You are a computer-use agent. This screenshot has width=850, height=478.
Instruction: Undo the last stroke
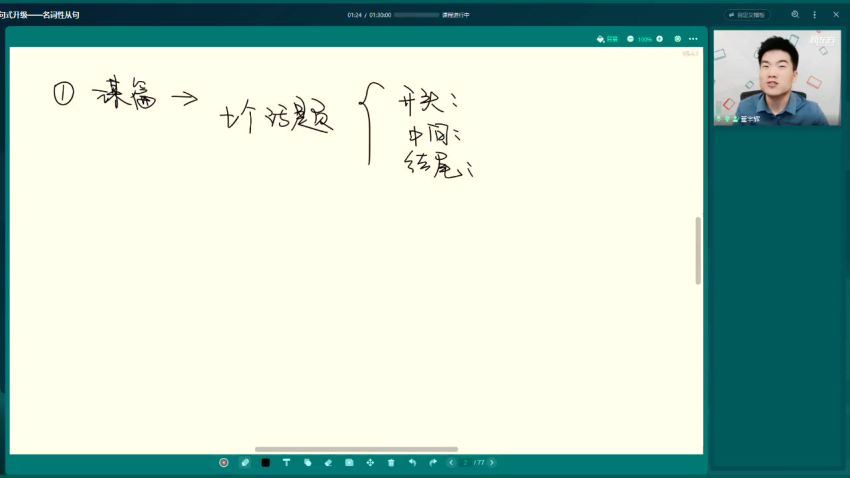click(x=412, y=463)
